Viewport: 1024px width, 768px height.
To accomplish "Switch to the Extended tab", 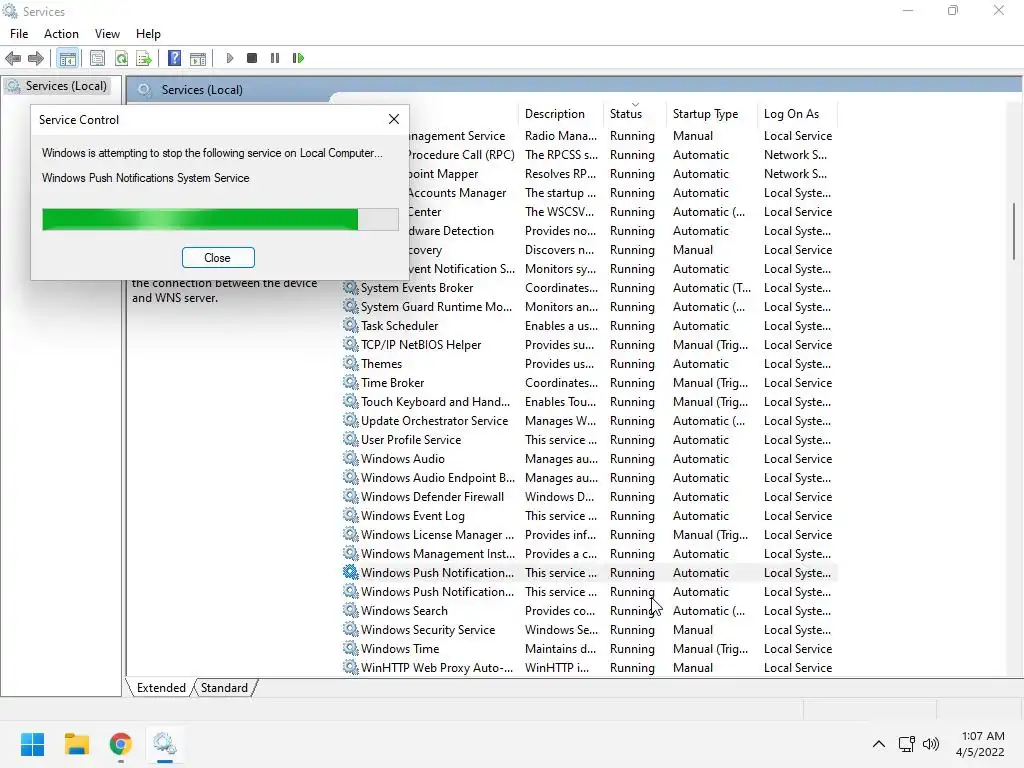I will click(161, 688).
